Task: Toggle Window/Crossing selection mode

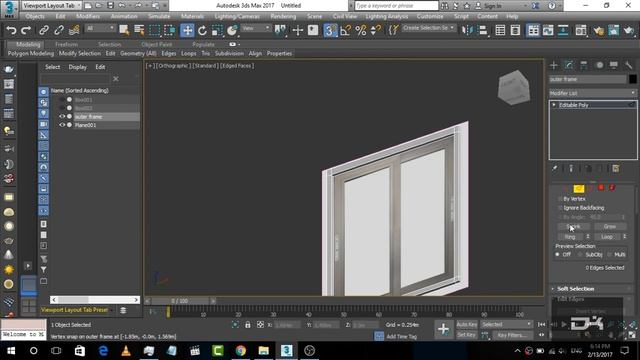Action: 170,30
